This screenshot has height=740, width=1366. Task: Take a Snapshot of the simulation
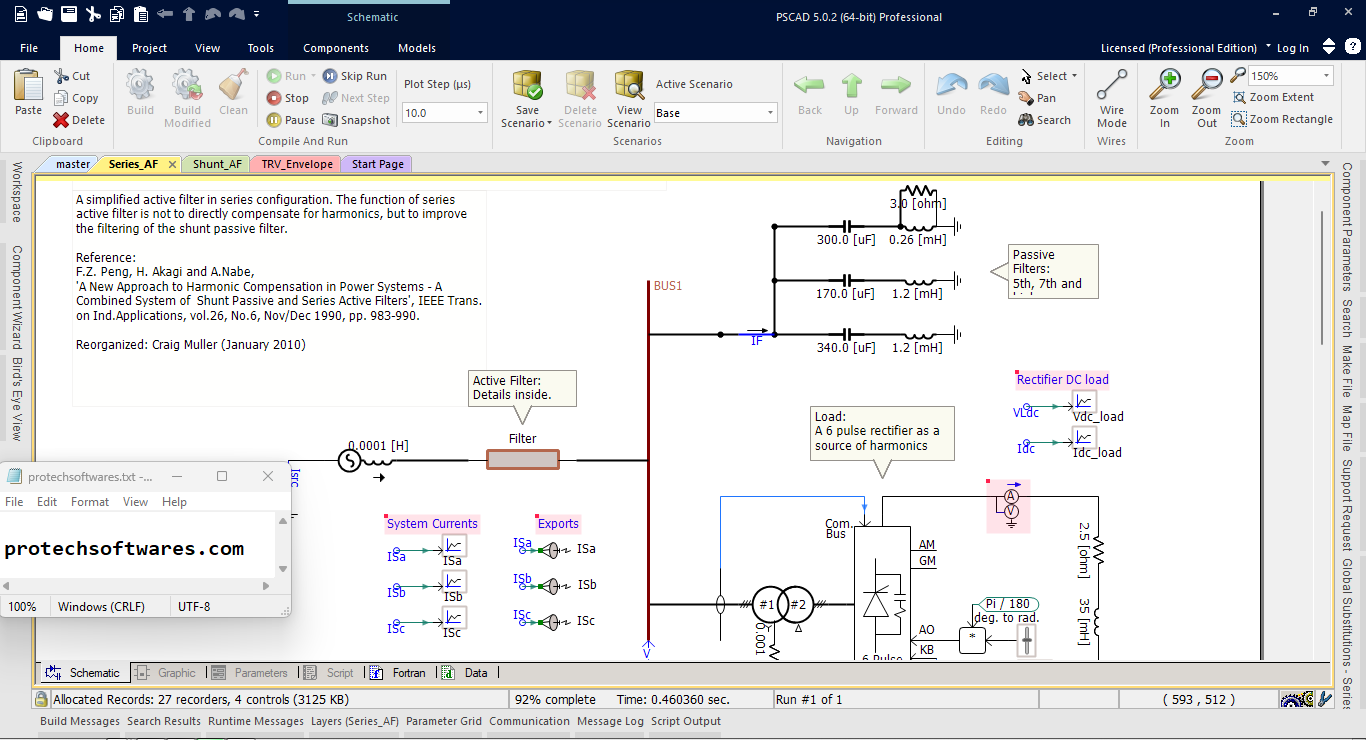pyautogui.click(x=357, y=120)
